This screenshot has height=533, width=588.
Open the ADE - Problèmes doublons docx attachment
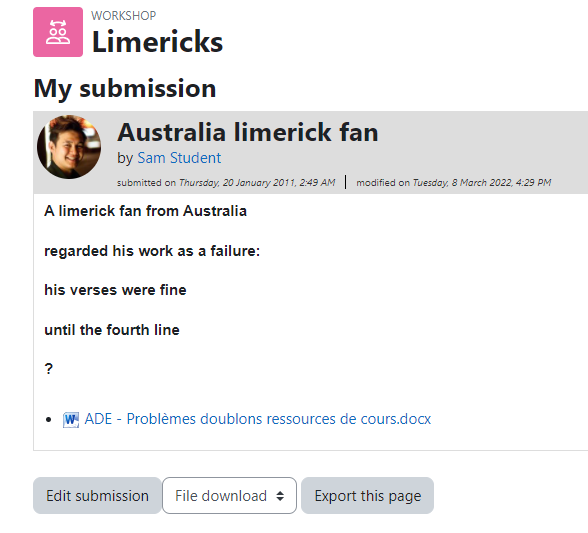[258, 419]
